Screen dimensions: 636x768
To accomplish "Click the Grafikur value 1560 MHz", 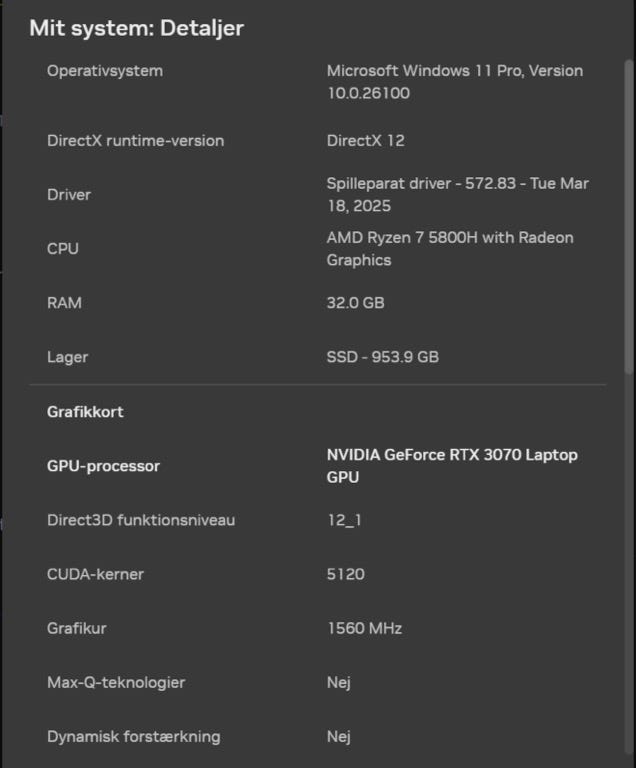I will click(364, 628).
